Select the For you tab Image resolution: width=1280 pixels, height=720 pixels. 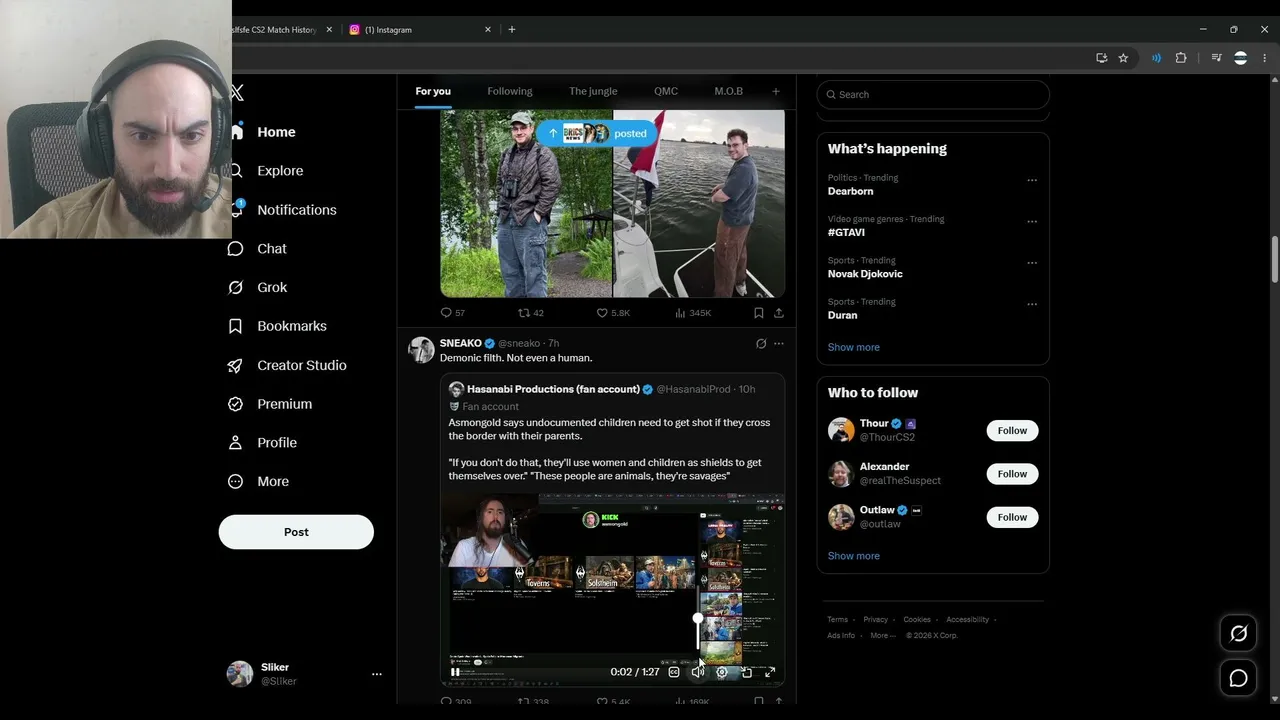(x=433, y=91)
